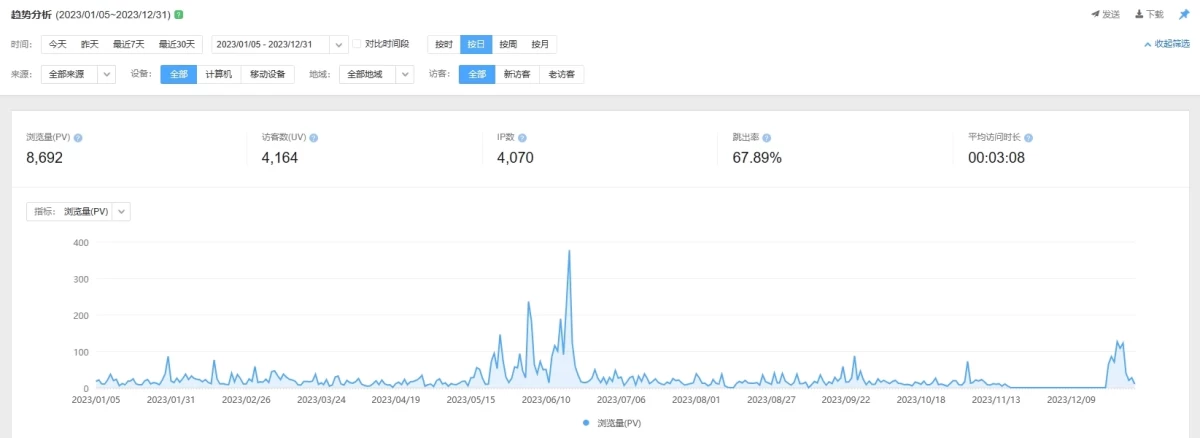Collapse filters via the 收起筛选 link
Image resolution: width=1200 pixels, height=438 pixels.
tap(1167, 44)
